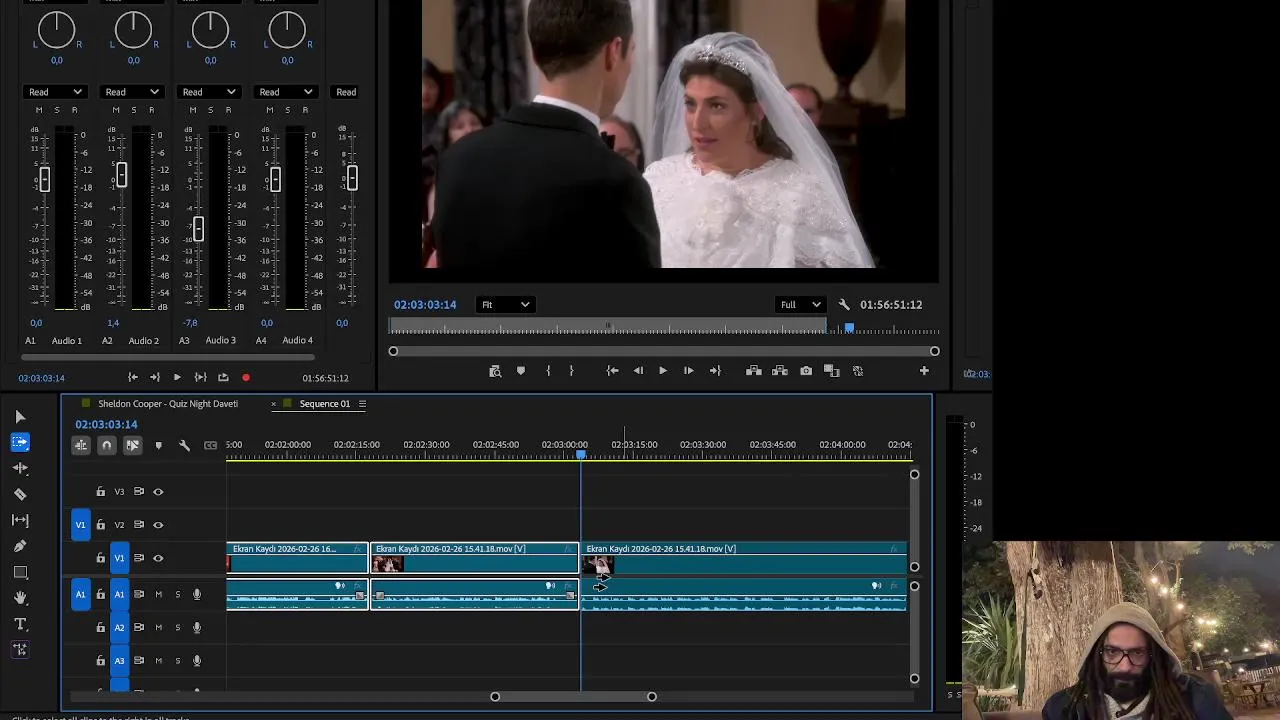Click Program Monitor playhead marker
This screenshot has height=720, width=1280.
coord(849,328)
